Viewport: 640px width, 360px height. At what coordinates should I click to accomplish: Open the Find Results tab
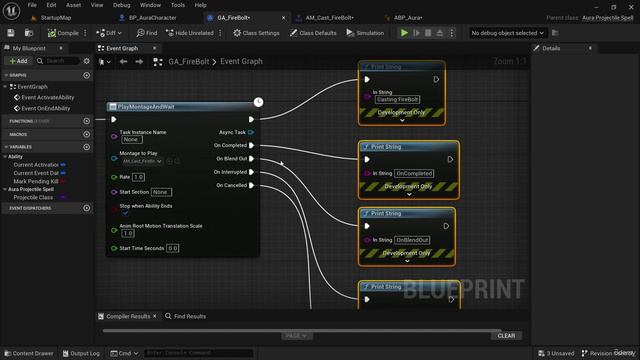pyautogui.click(x=186, y=316)
